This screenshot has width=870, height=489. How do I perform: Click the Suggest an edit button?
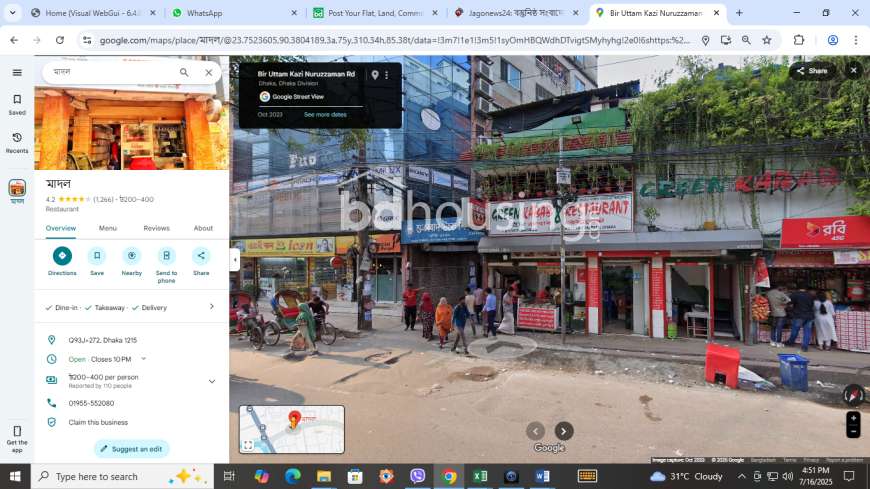pyautogui.click(x=131, y=448)
